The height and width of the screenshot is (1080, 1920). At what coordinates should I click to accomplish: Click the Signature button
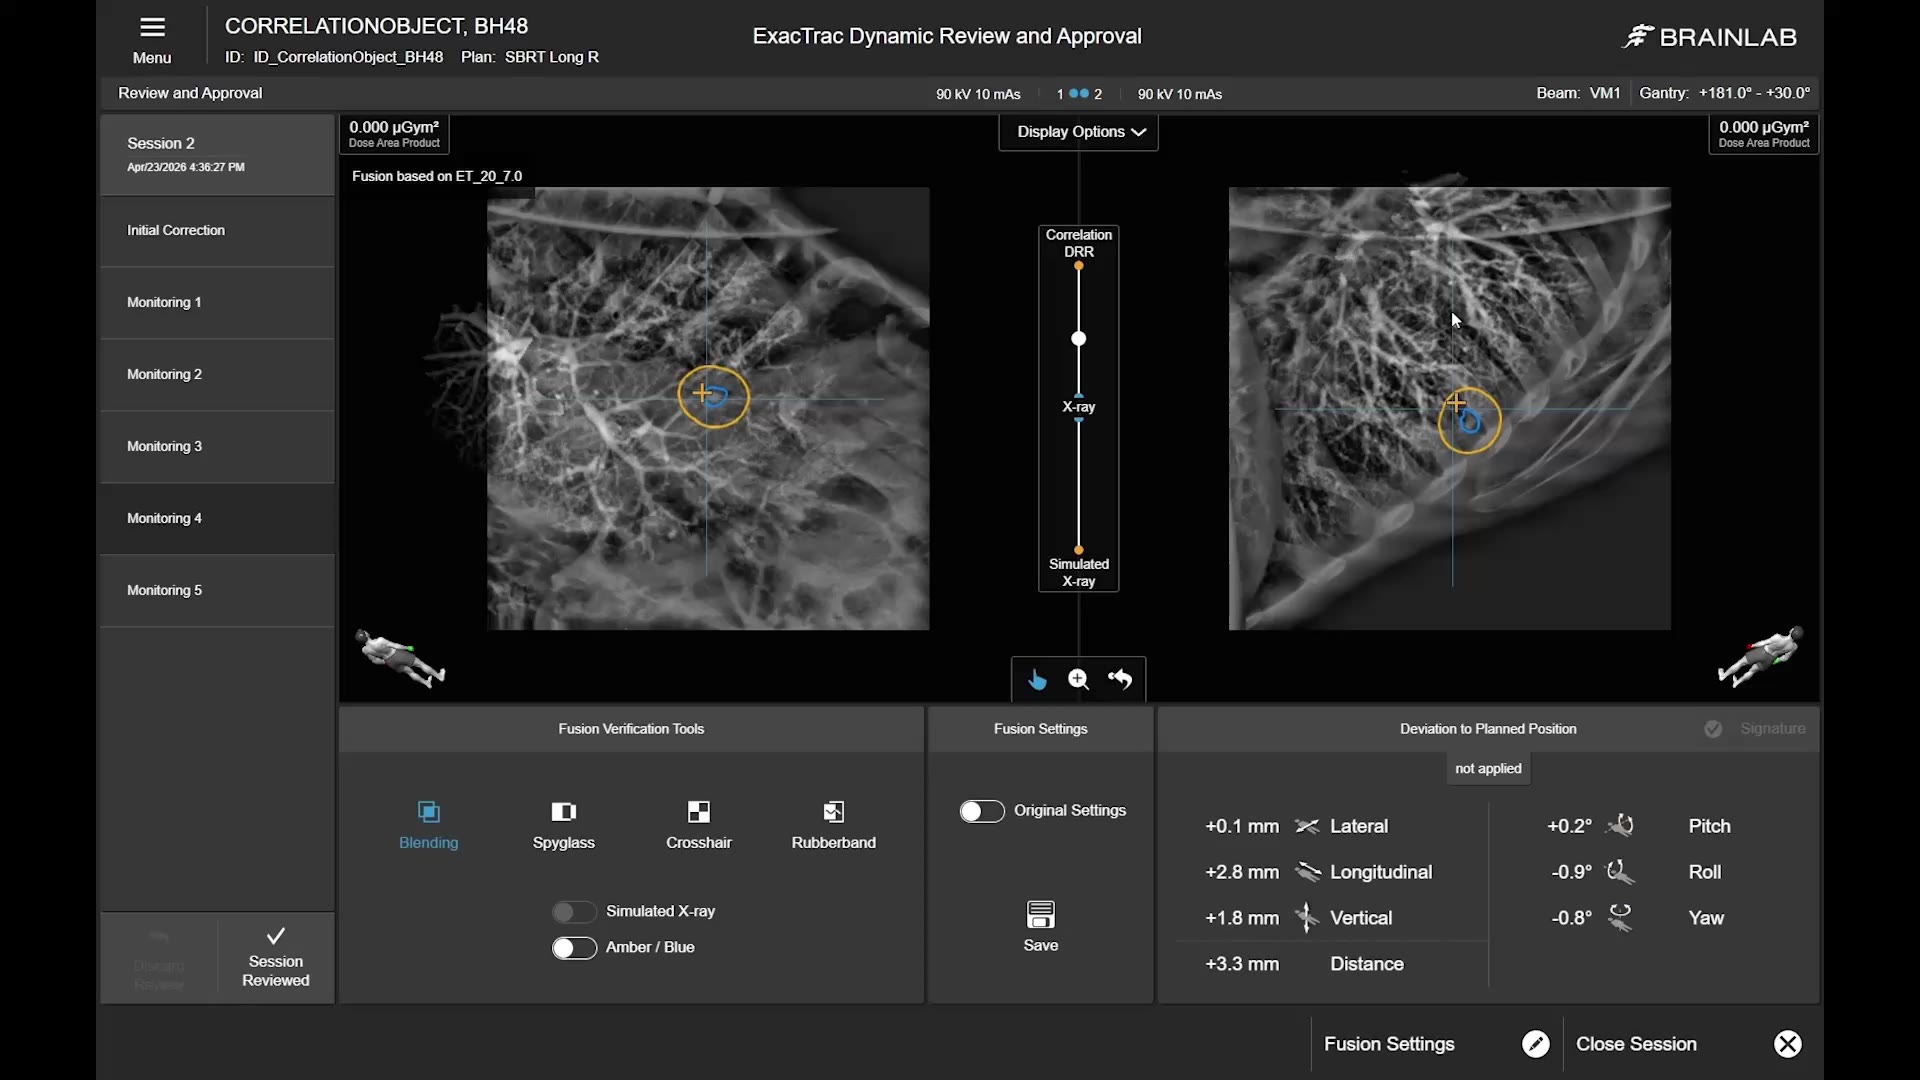point(1757,729)
